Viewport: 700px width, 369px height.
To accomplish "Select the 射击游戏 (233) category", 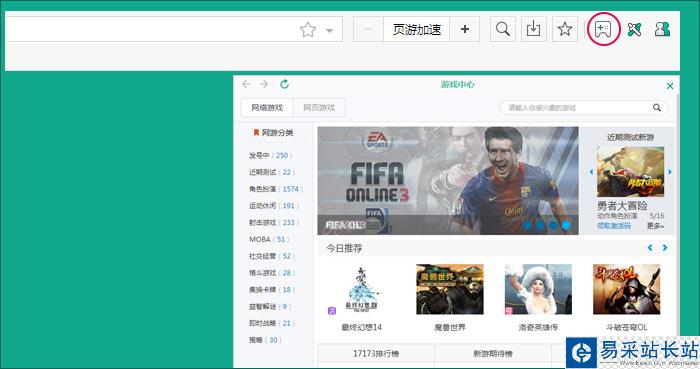I will tap(274, 222).
